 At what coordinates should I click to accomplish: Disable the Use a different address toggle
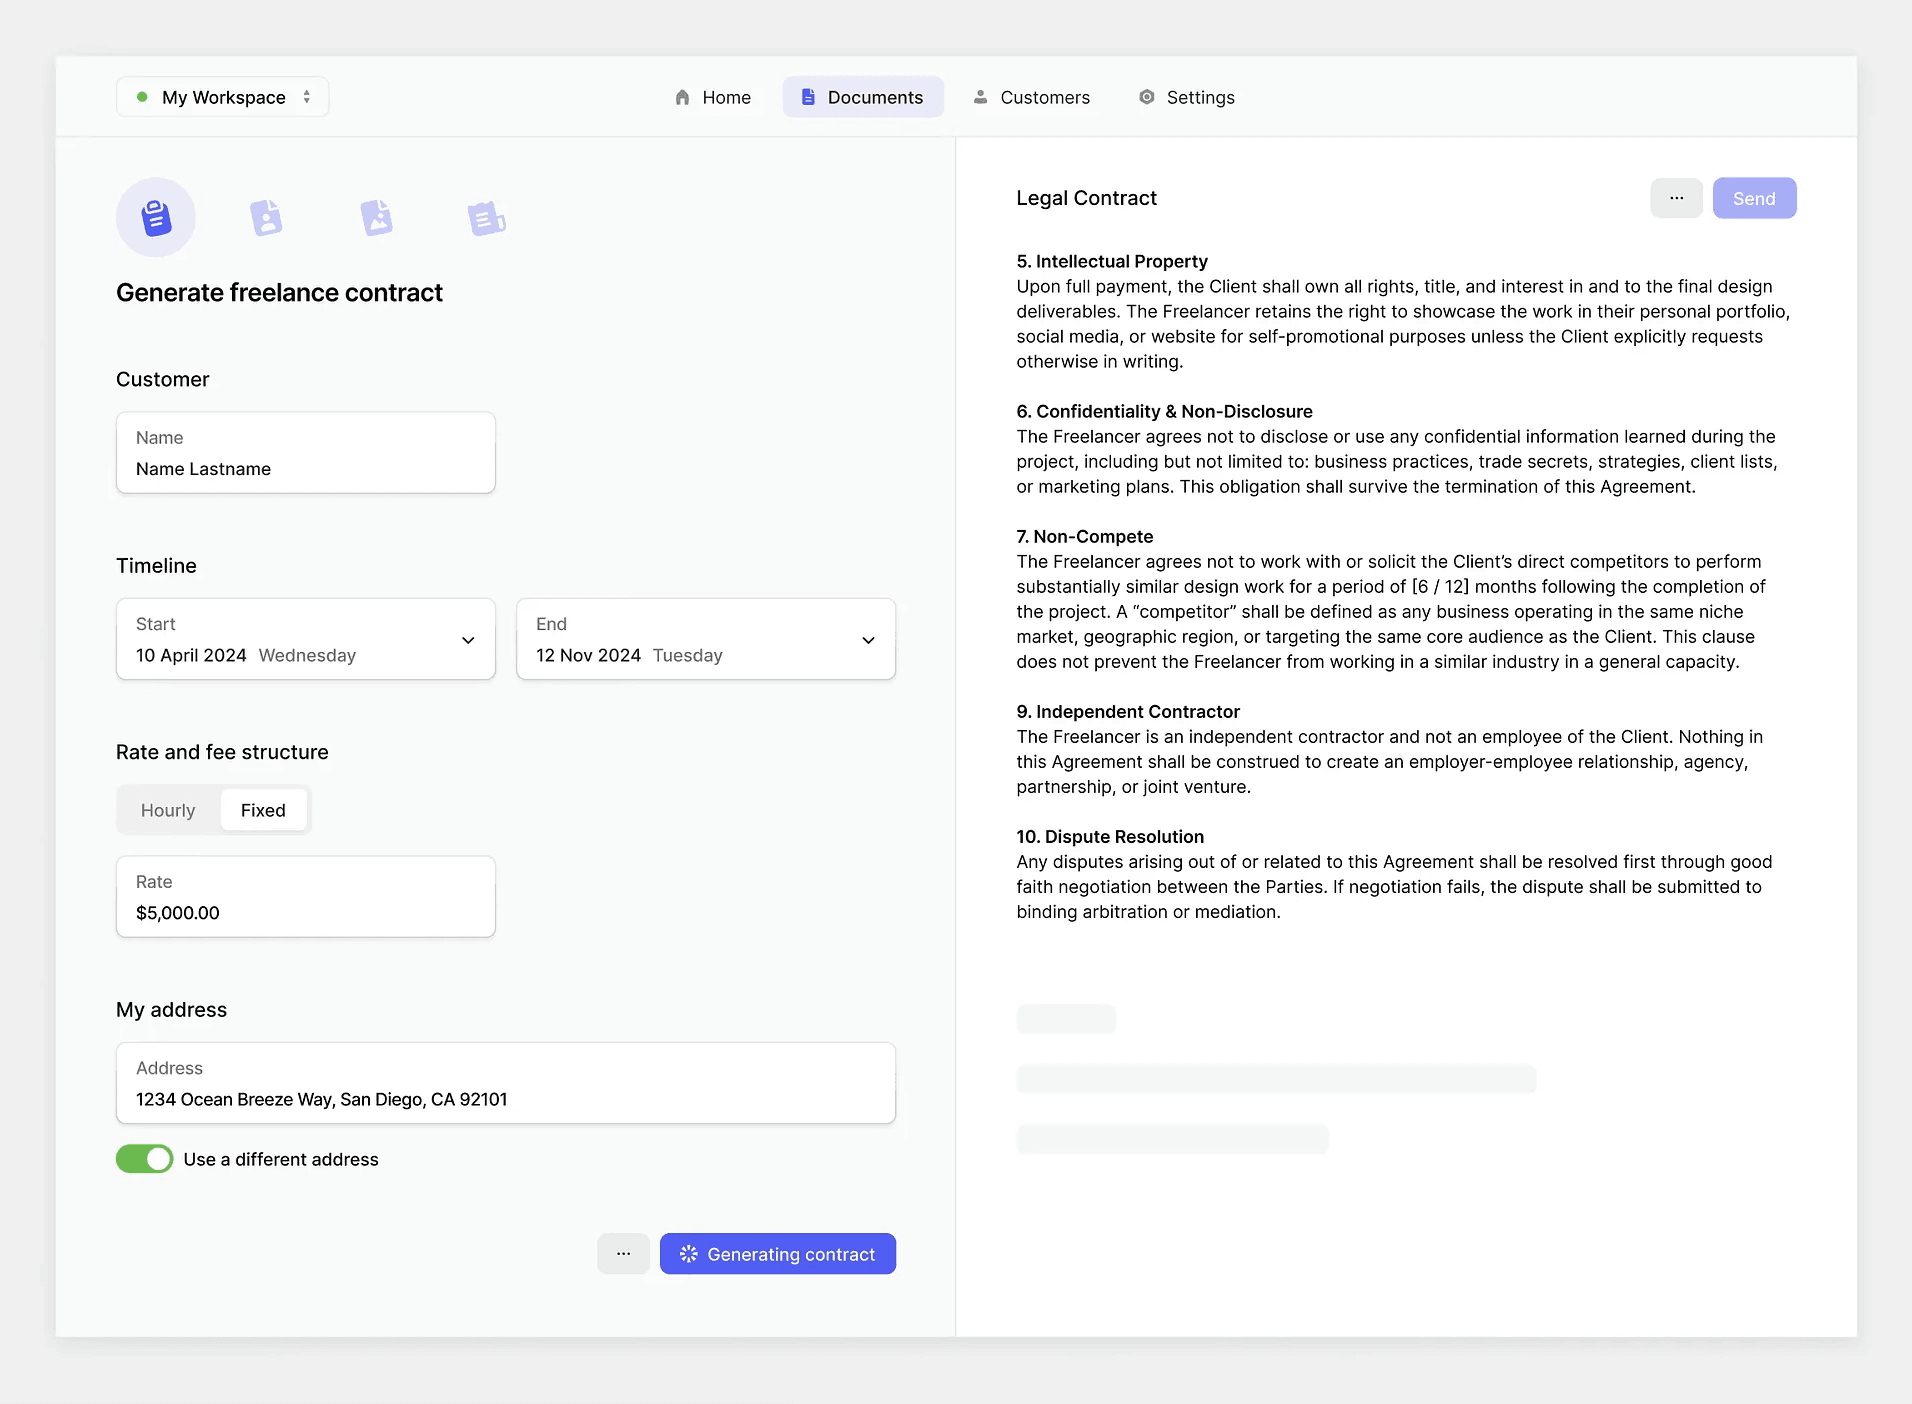point(144,1159)
